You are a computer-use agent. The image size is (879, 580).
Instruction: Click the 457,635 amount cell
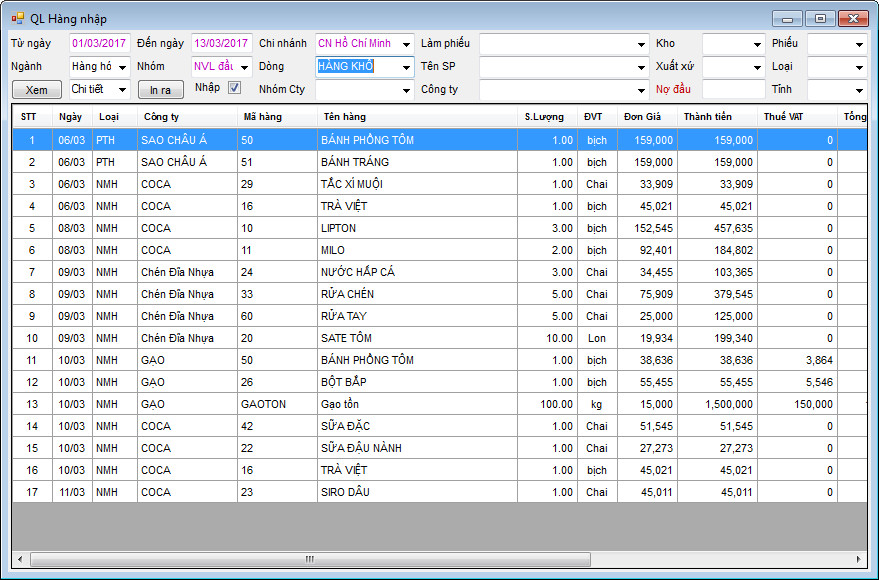(717, 228)
